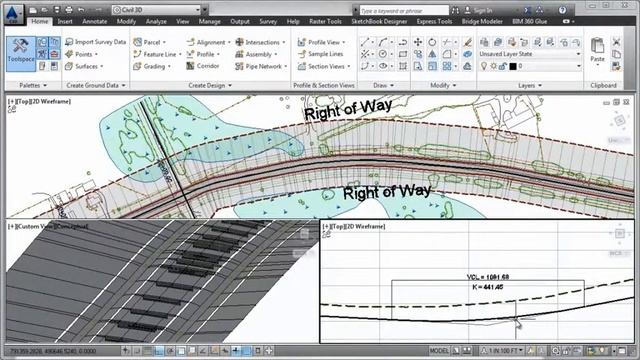Click the Fillet tool icon
Screen dimensions: 640x360
pyautogui.click(x=447, y=54)
